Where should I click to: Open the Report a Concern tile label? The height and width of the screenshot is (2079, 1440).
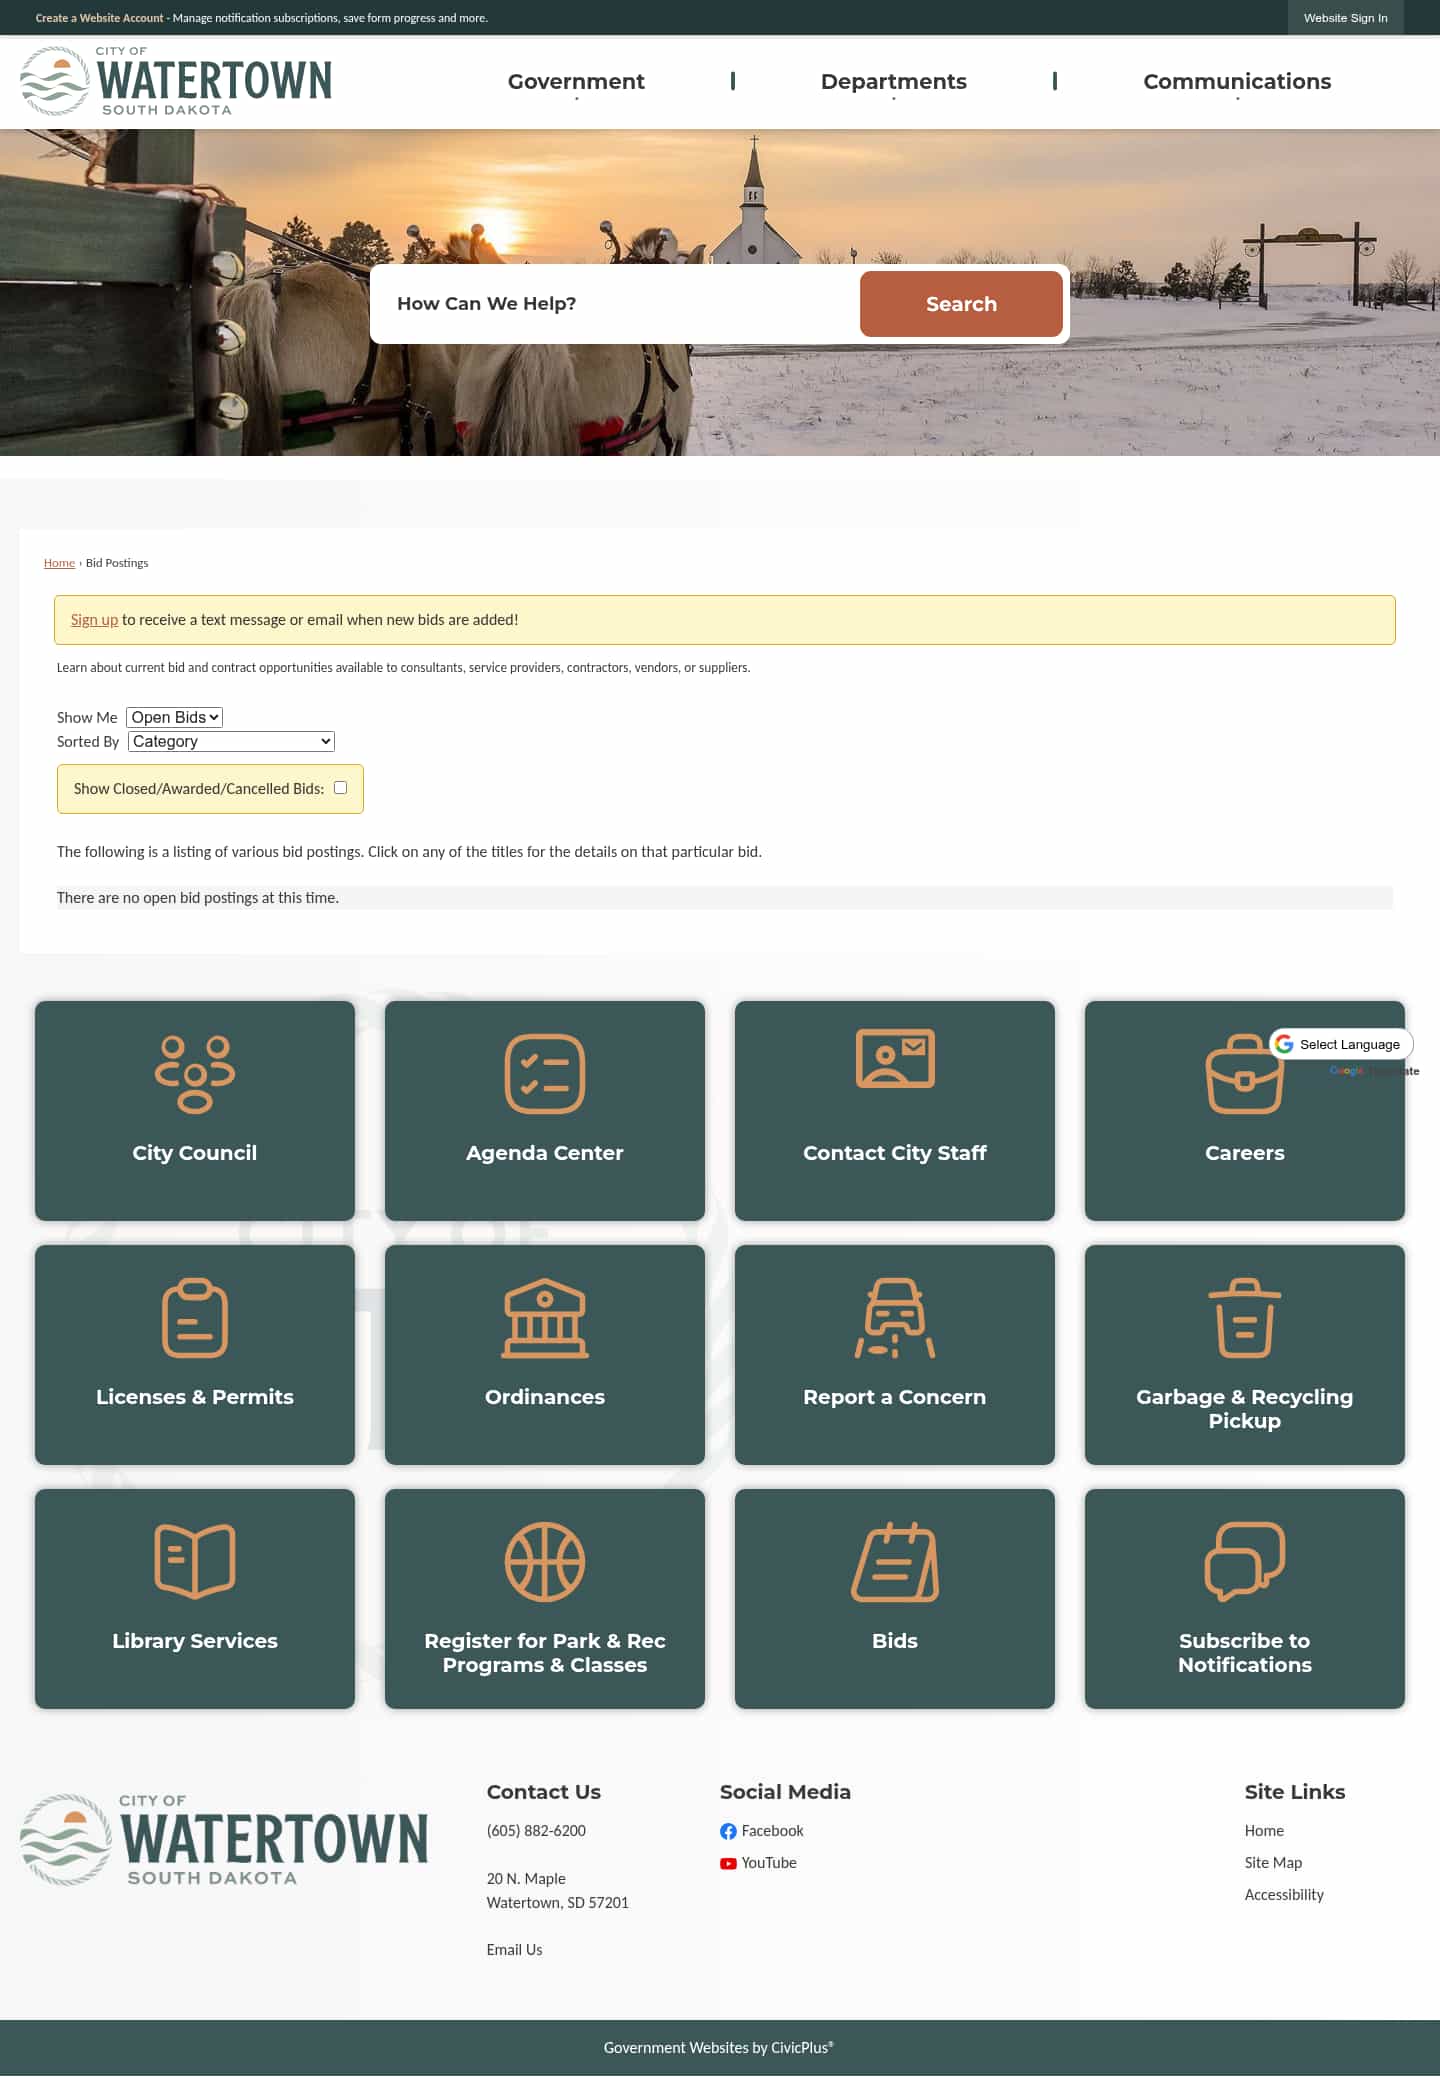point(895,1397)
